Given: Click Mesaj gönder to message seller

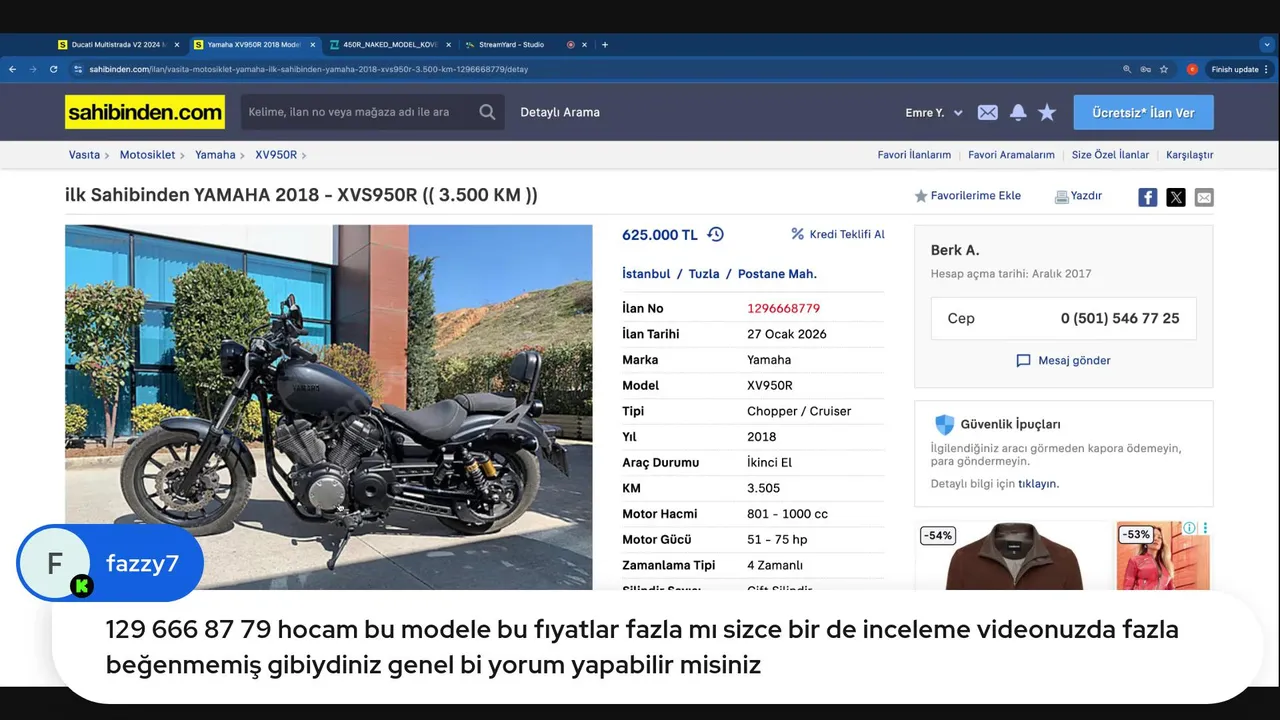Looking at the screenshot, I should pos(1064,360).
